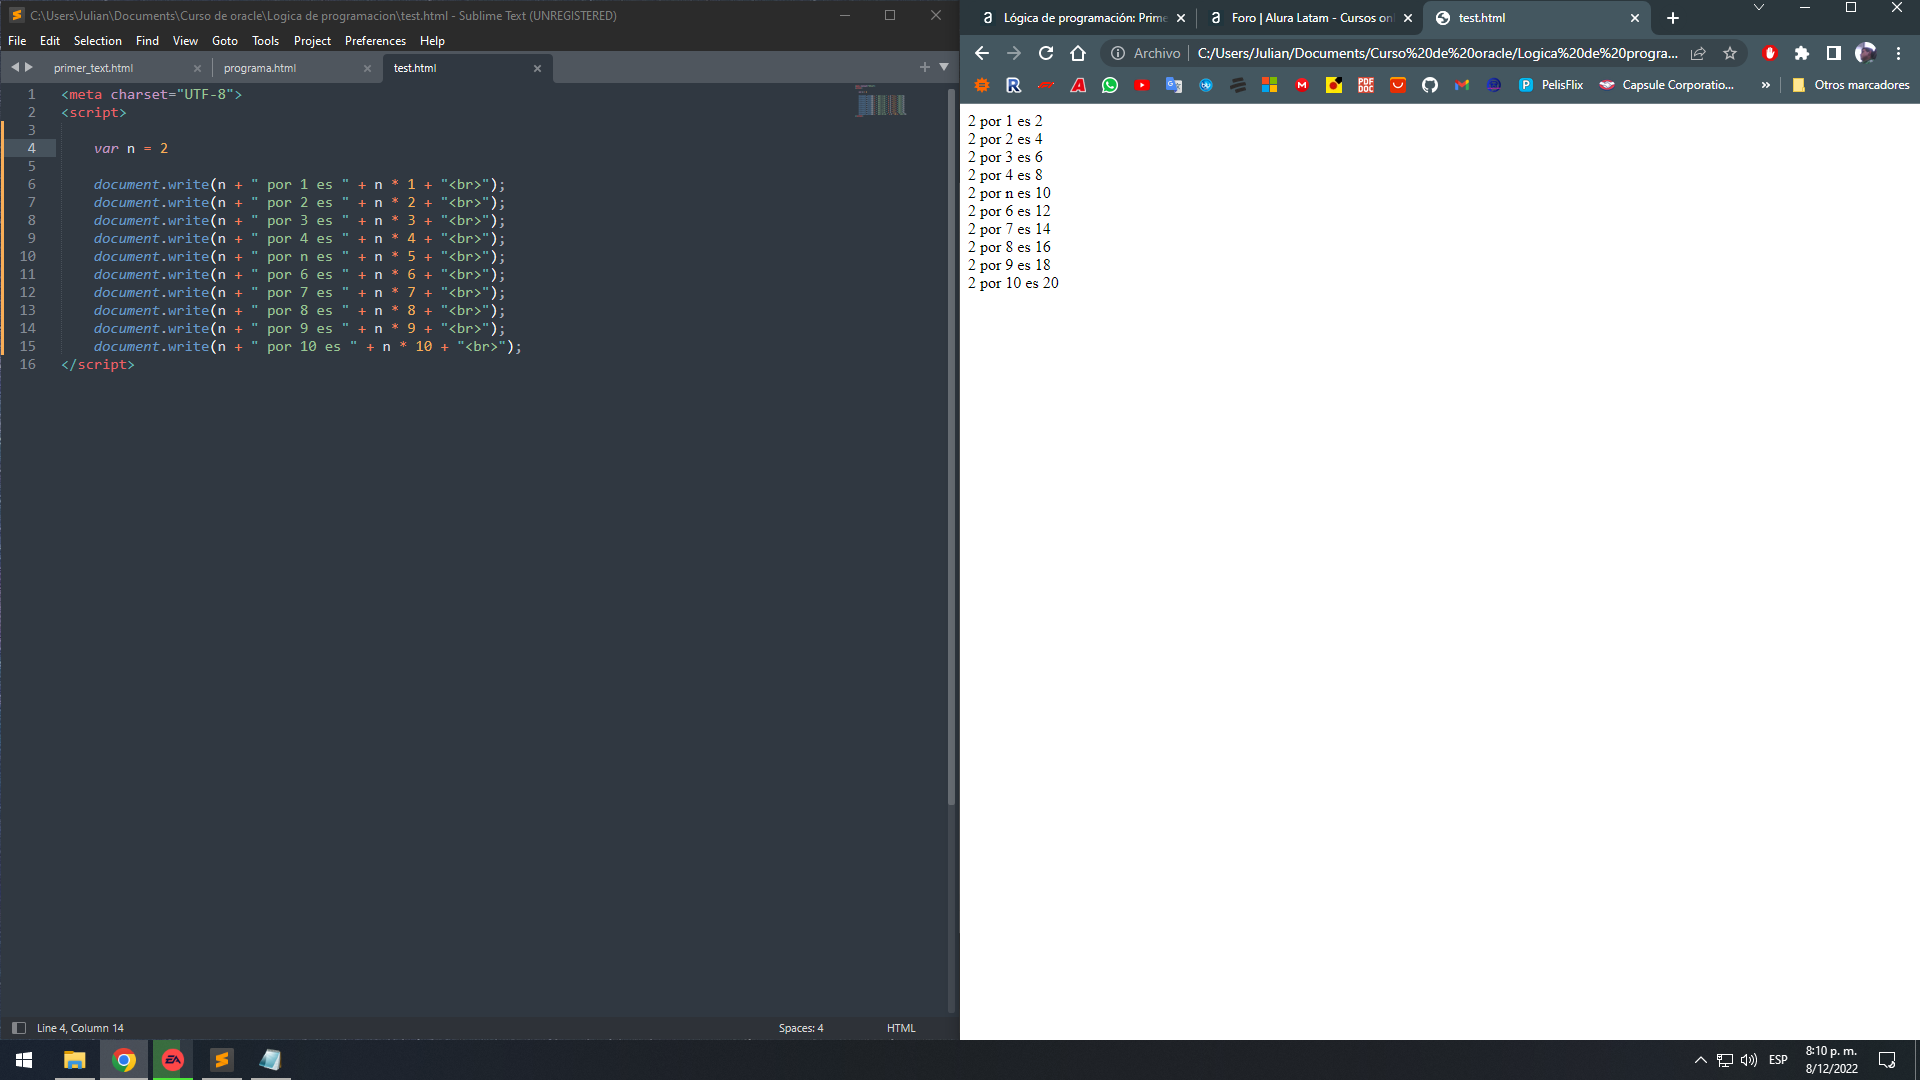The image size is (1920, 1080).
Task: Open Capsule Corporation bookmark
Action: [x=1667, y=85]
